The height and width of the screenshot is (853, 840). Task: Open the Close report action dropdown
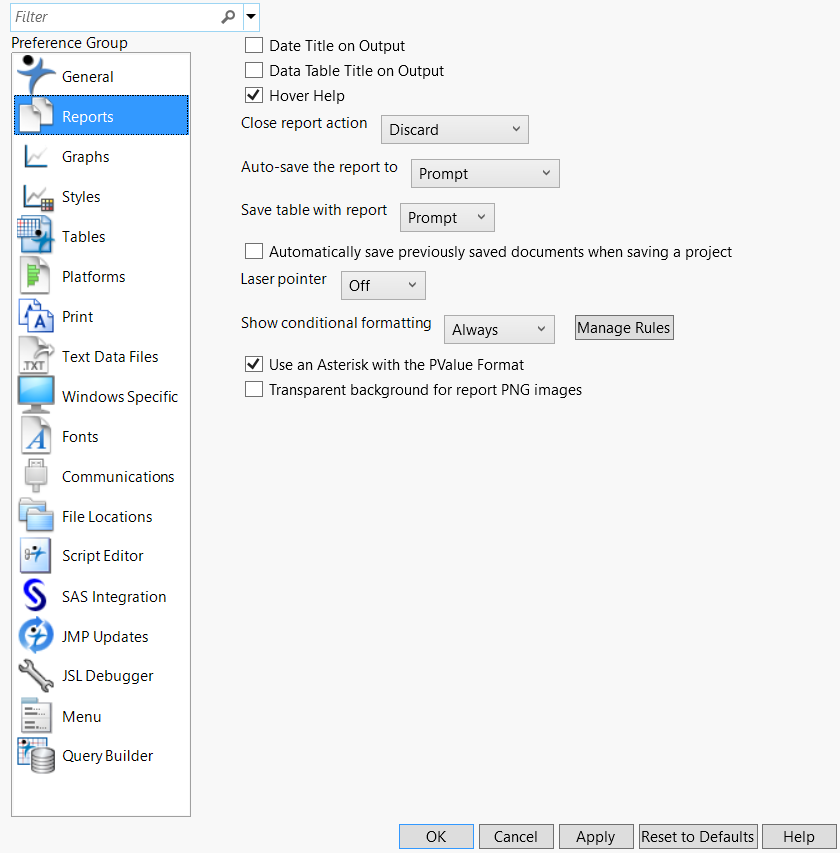tap(454, 129)
